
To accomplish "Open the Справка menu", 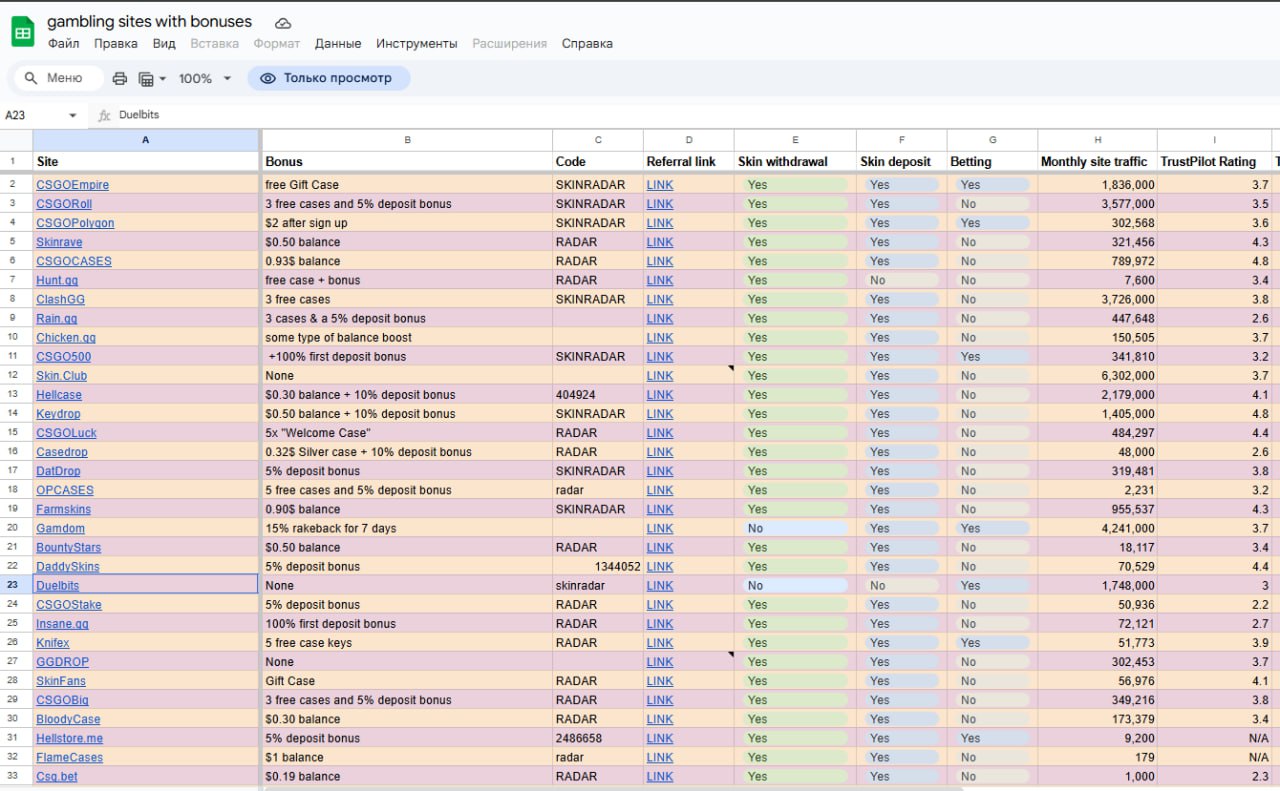I will pyautogui.click(x=587, y=43).
